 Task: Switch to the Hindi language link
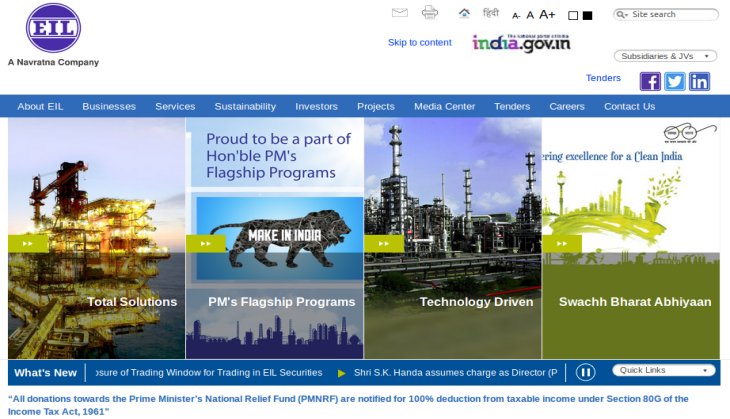(491, 13)
